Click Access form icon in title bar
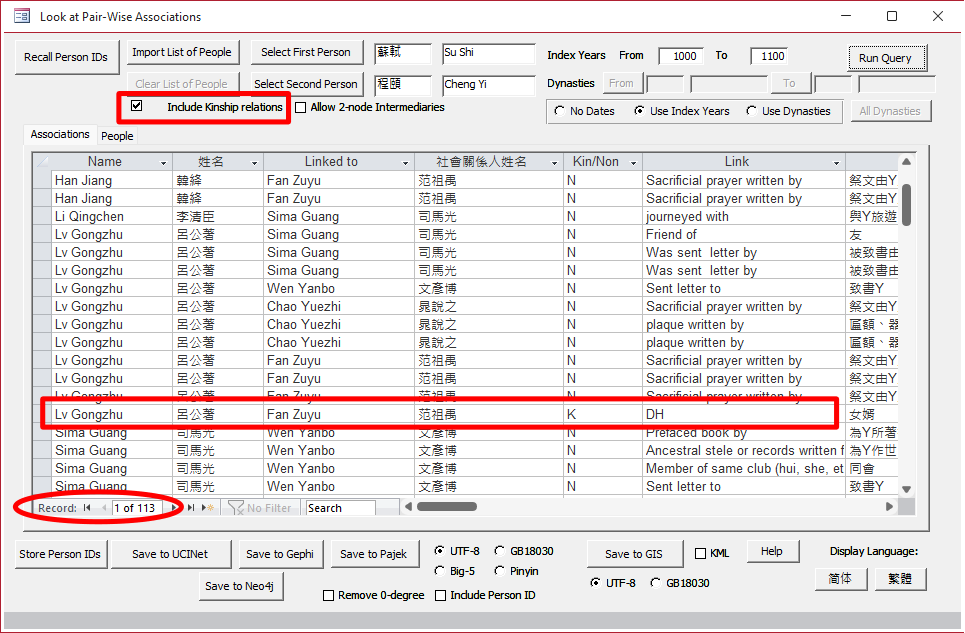Screen dimensions: 965x633 (21, 16)
